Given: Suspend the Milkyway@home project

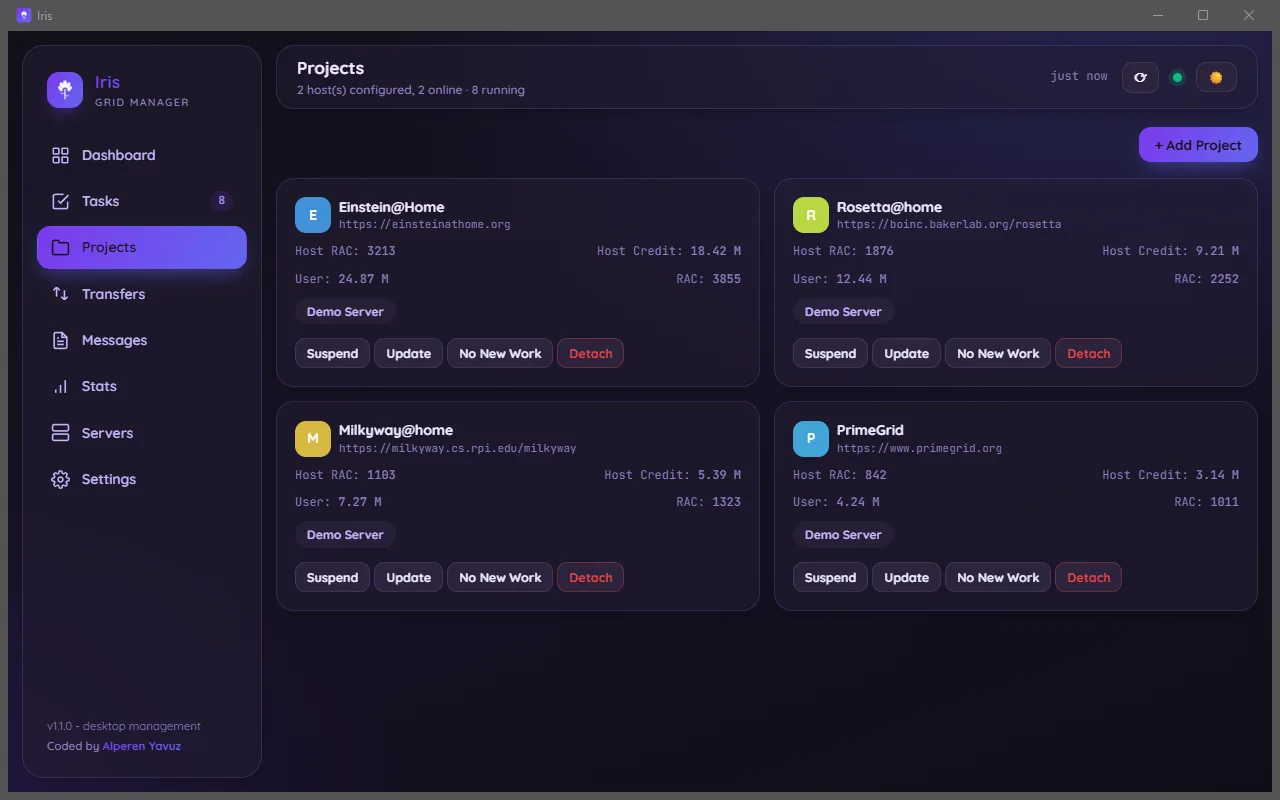Looking at the screenshot, I should (x=332, y=577).
